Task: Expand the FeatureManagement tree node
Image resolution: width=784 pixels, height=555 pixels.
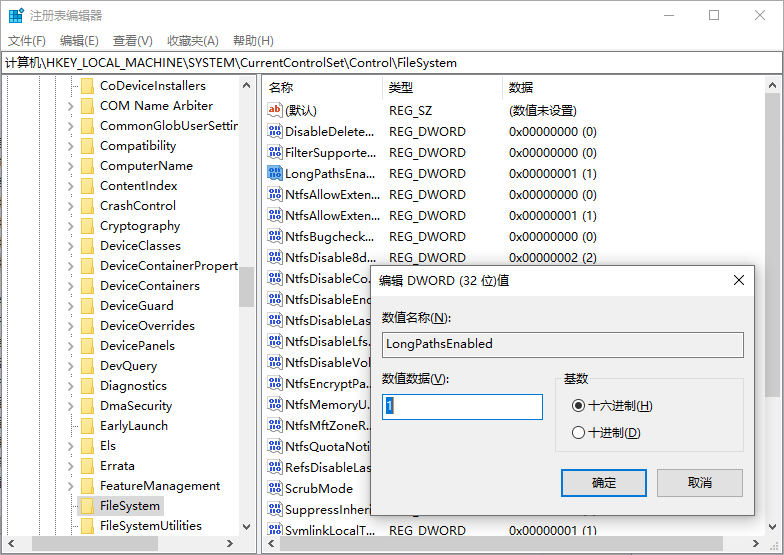Action: point(70,486)
